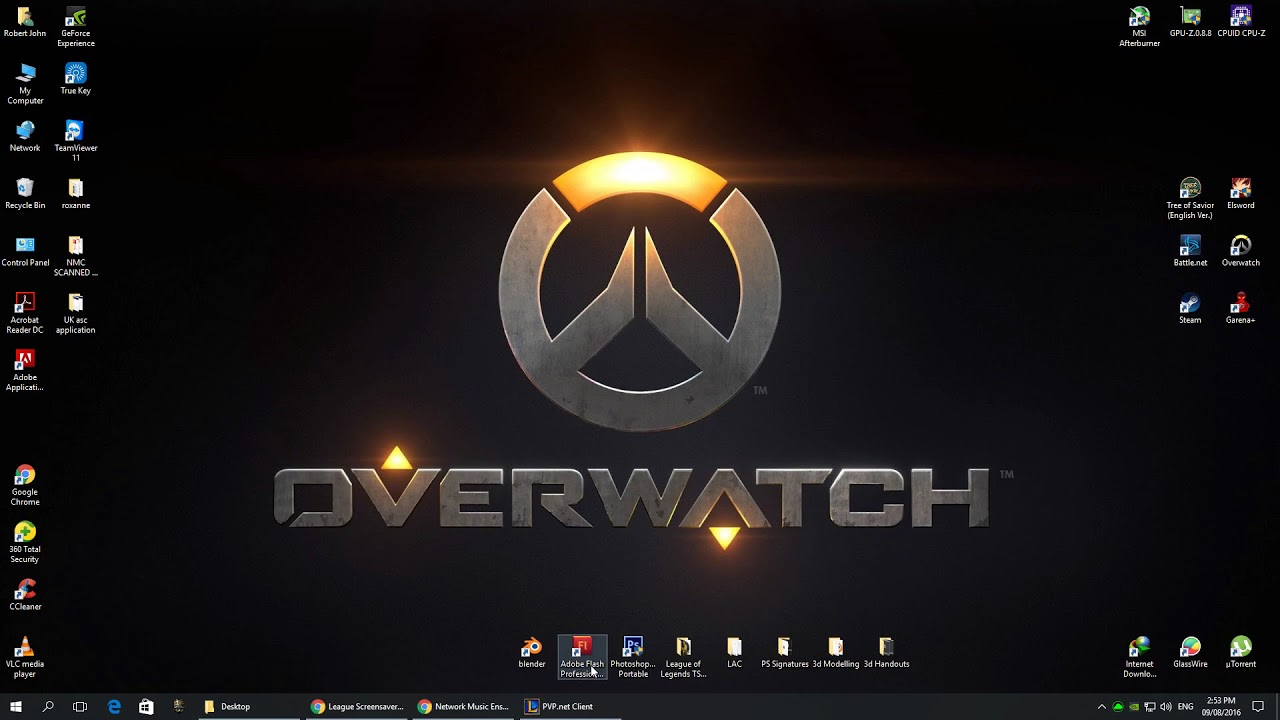
Task: Launch Overwatch desktop shortcut
Action: pos(1241,251)
